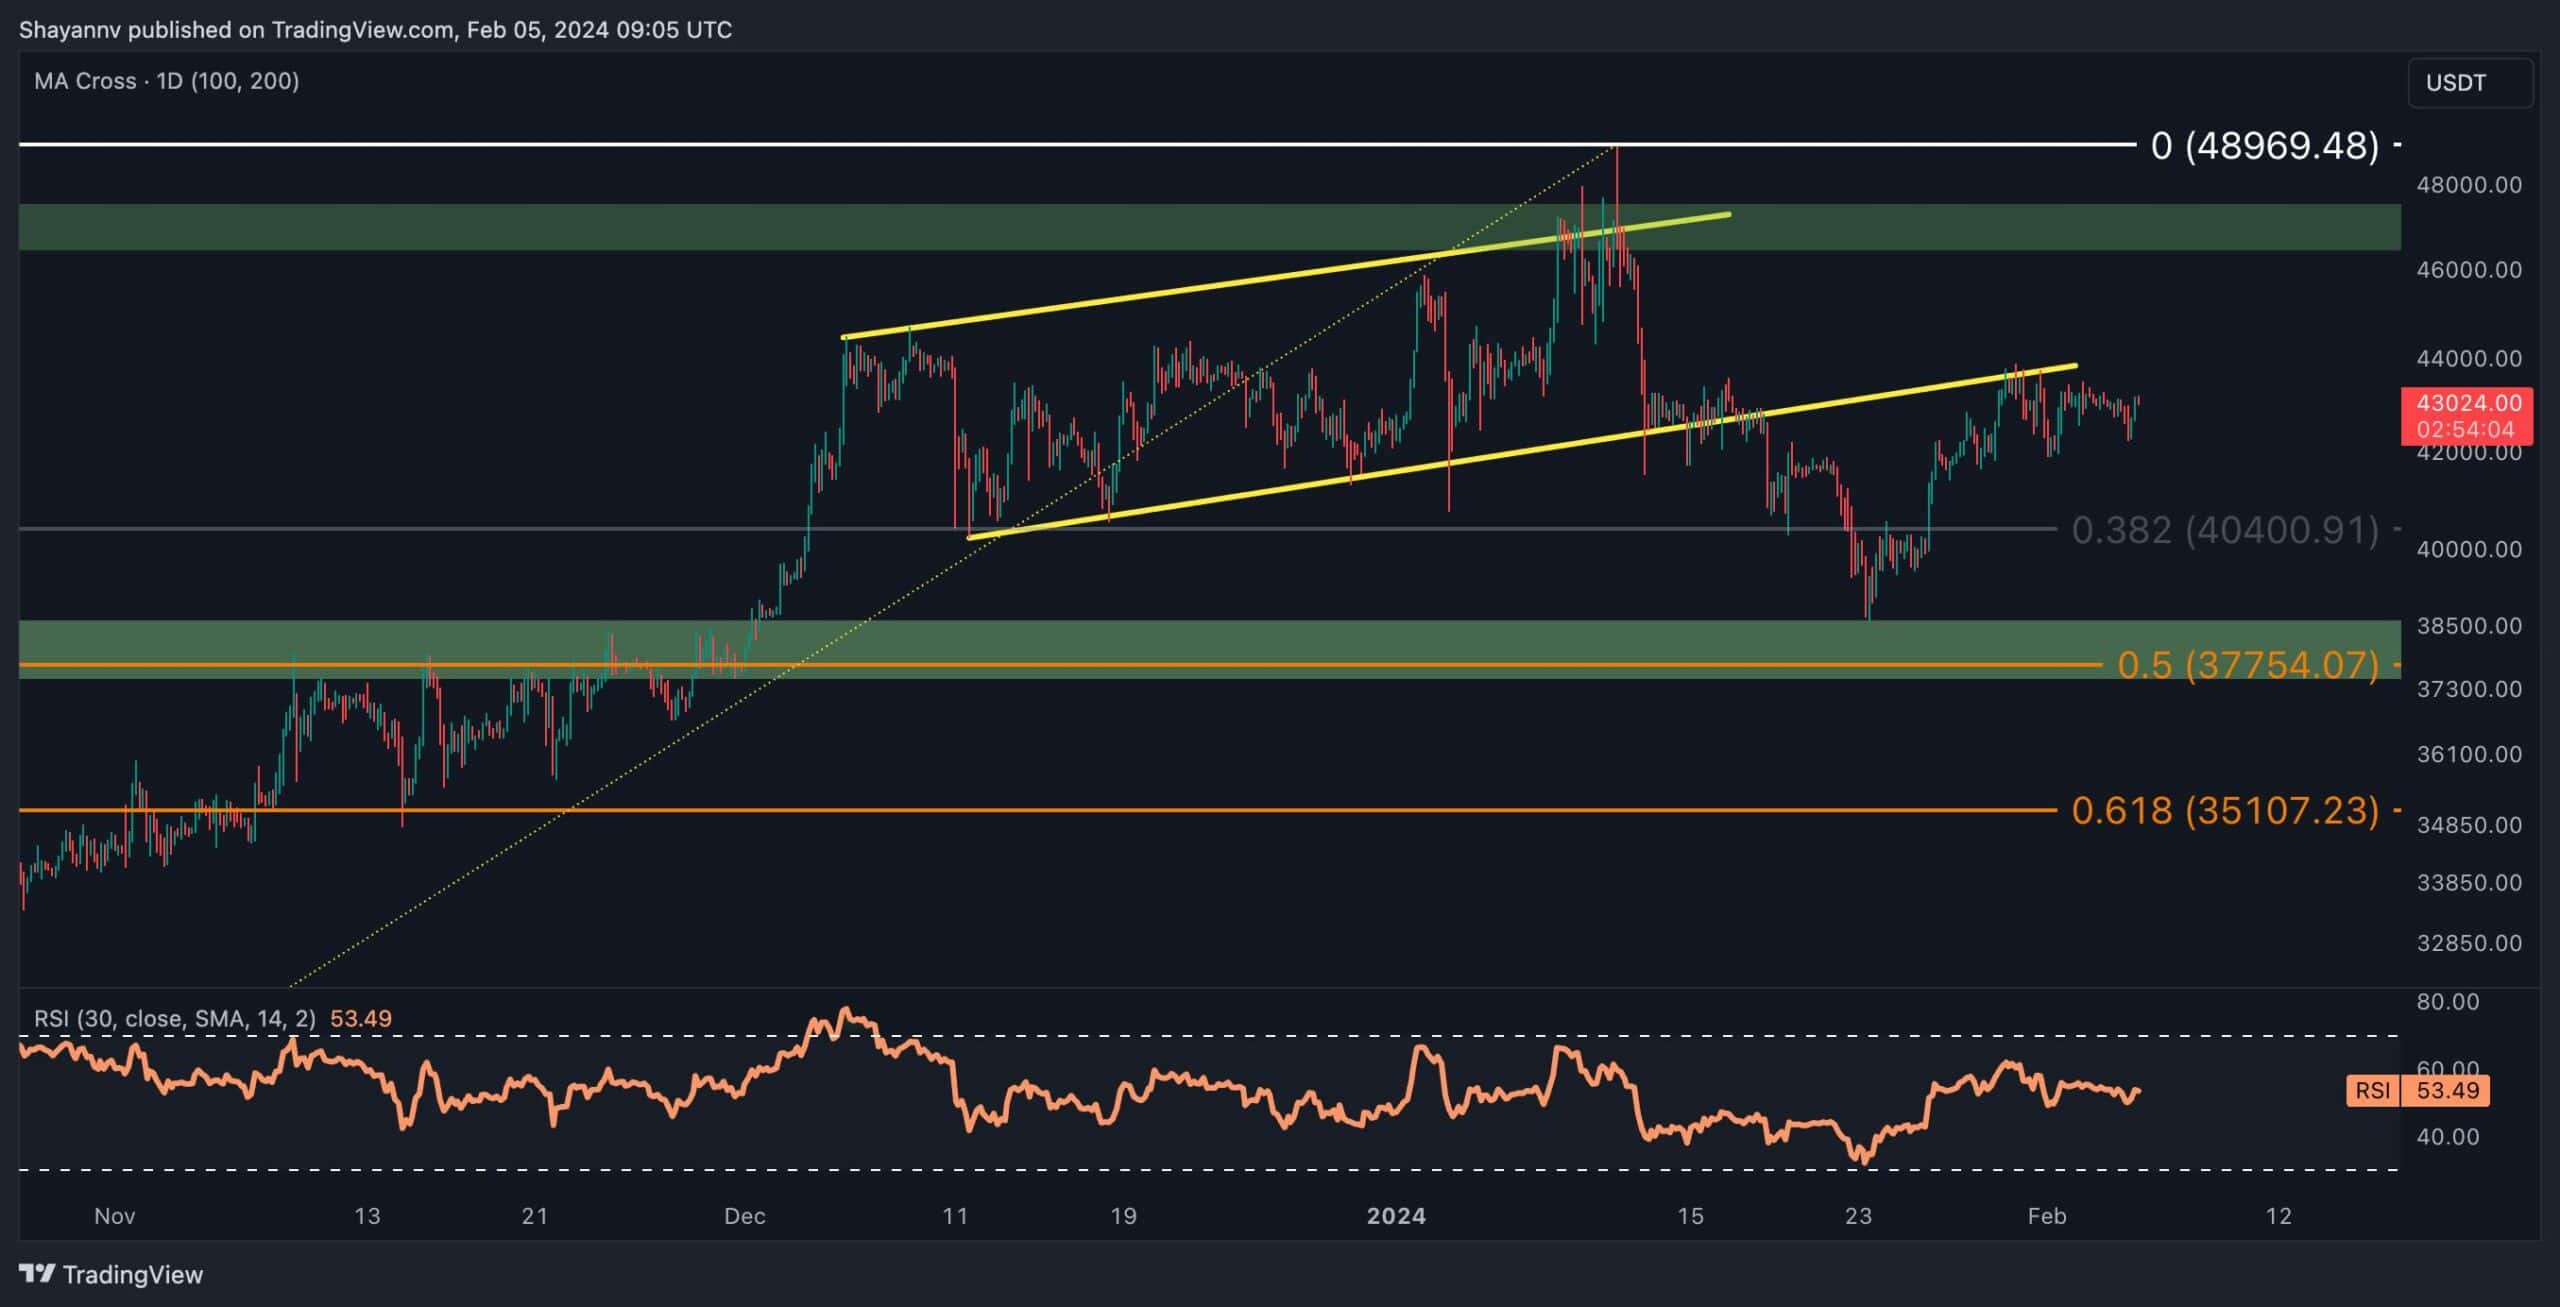Select the 0 (48969.48) Fibonacci level label
Image resolution: width=2560 pixels, height=1307 pixels.
(x=2265, y=146)
